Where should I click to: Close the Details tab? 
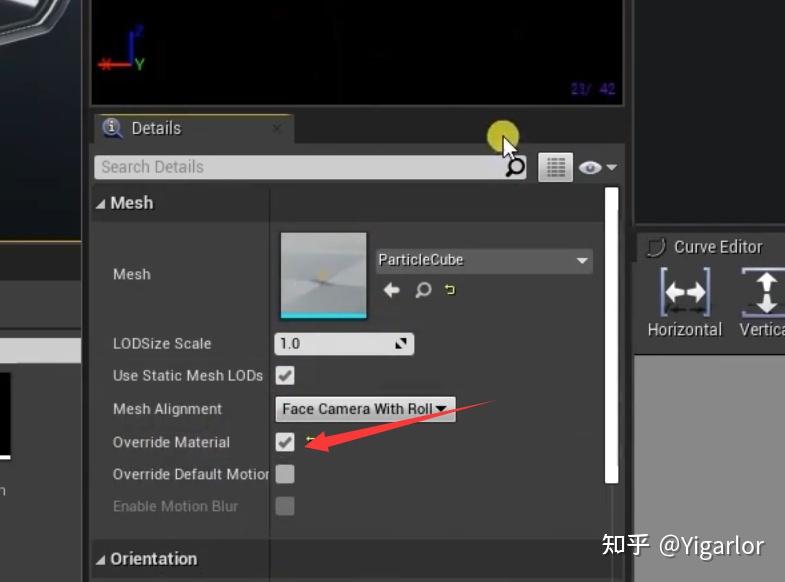[x=277, y=129]
